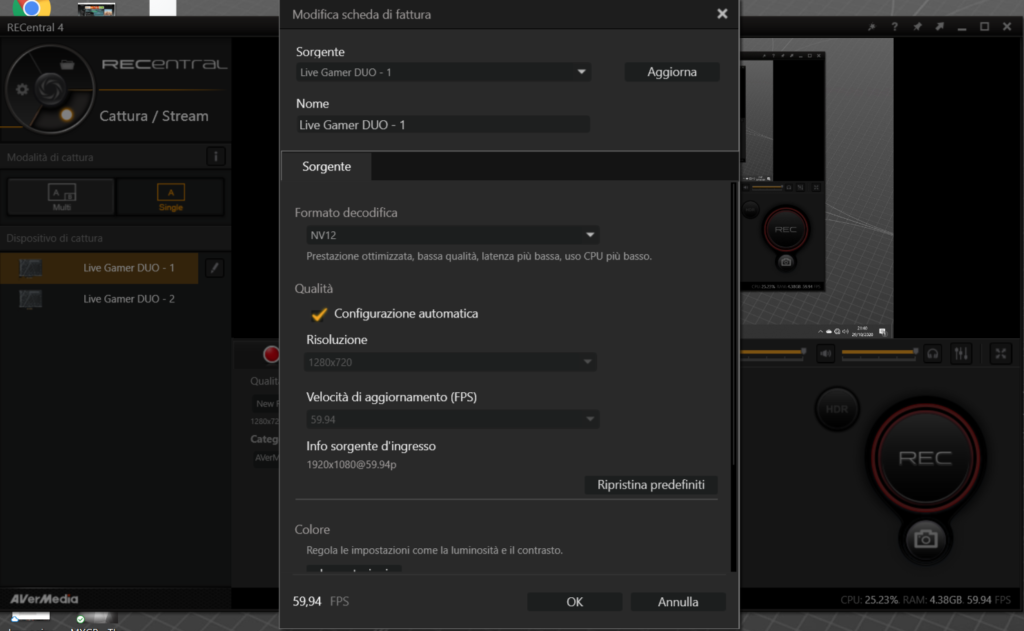This screenshot has height=631, width=1024.
Task: Click the wand icon in RECentral title bar
Action: click(x=872, y=27)
